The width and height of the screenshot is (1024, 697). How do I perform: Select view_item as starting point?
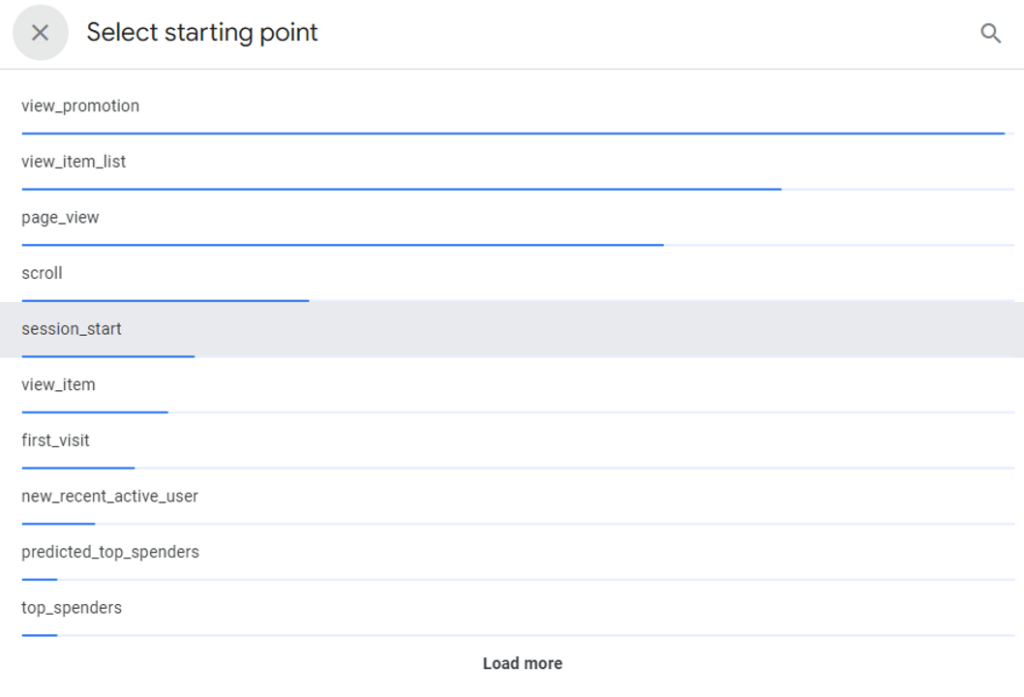click(x=58, y=385)
